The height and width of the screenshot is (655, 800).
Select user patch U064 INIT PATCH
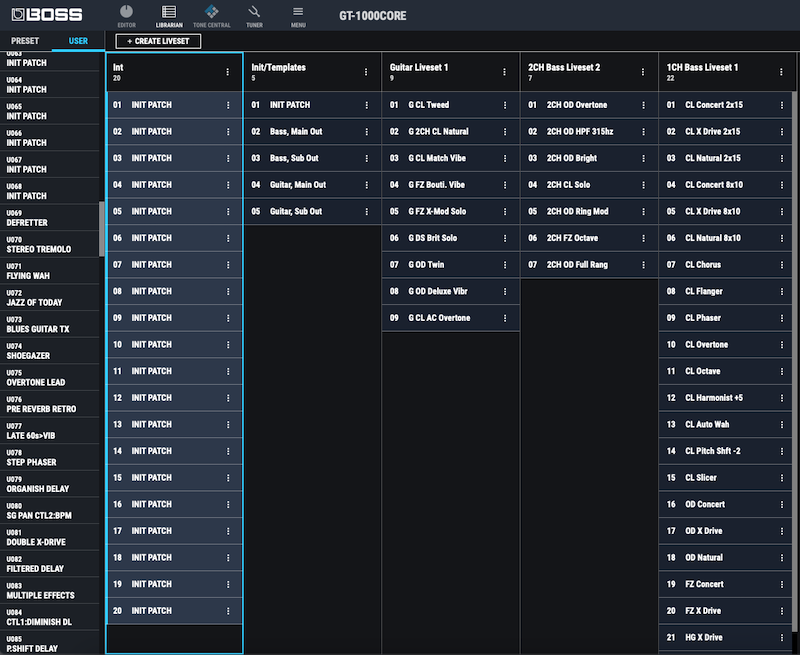49,85
